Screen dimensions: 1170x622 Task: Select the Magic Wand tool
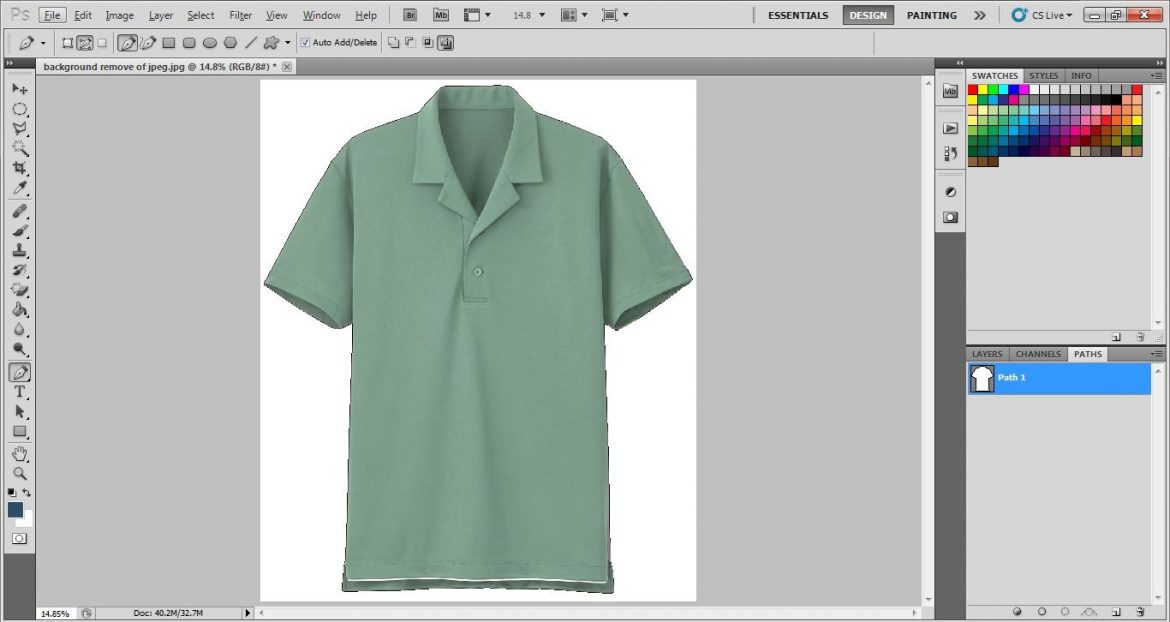19,148
